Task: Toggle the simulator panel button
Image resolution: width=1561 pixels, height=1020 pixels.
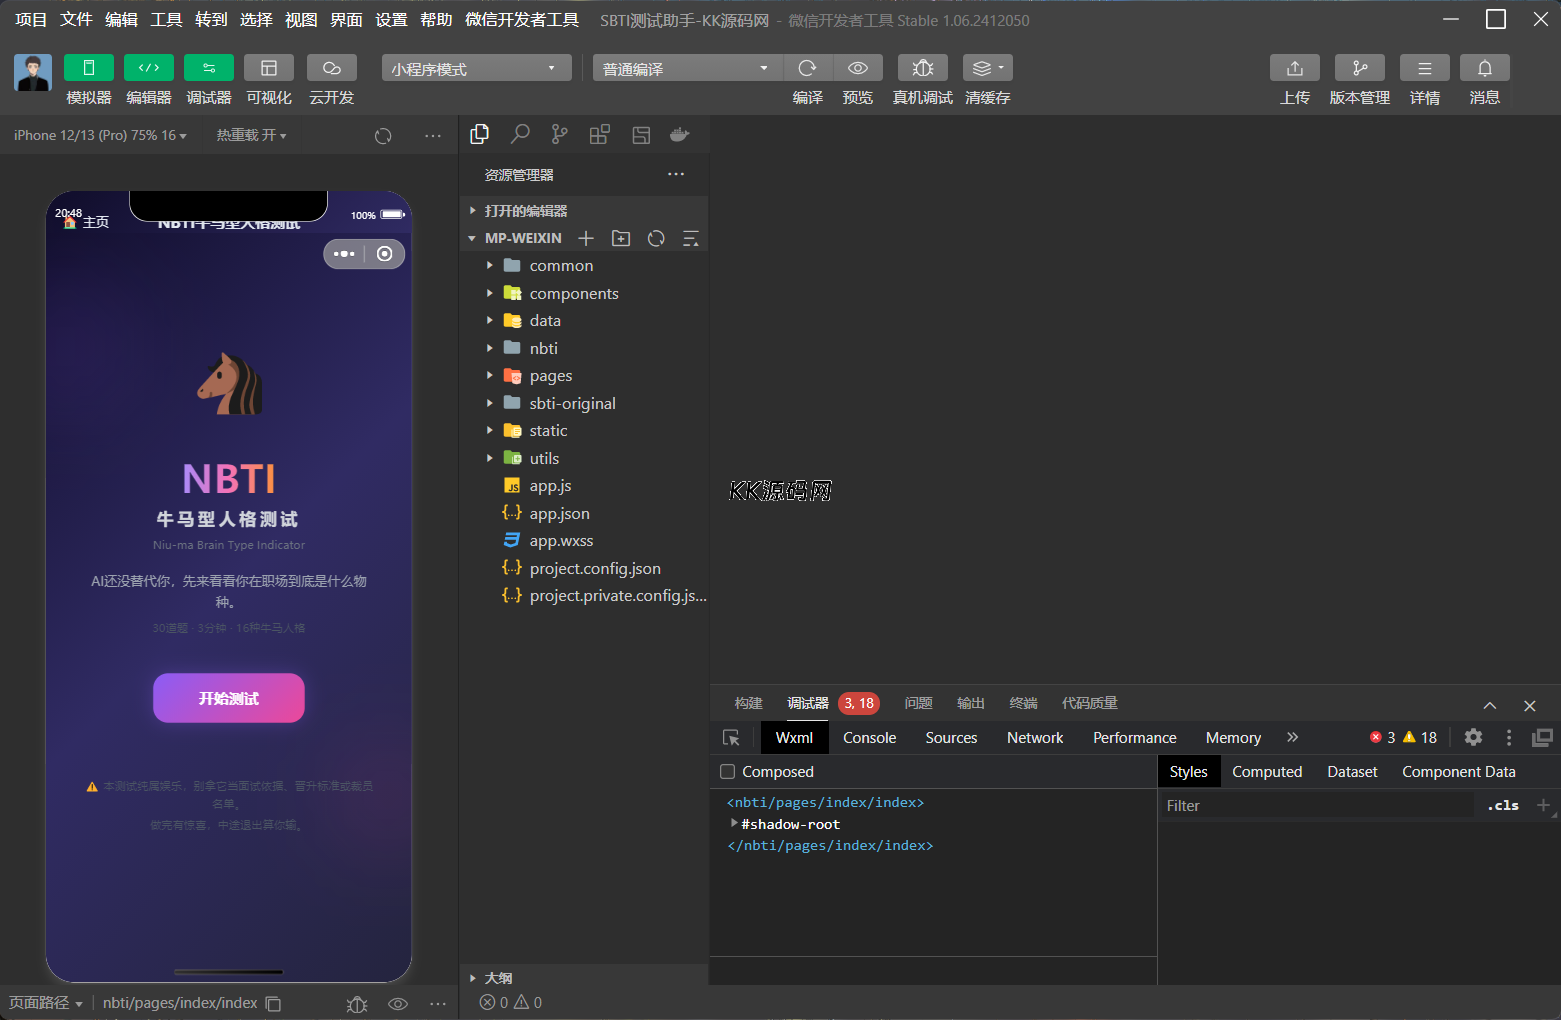Action: coord(88,68)
